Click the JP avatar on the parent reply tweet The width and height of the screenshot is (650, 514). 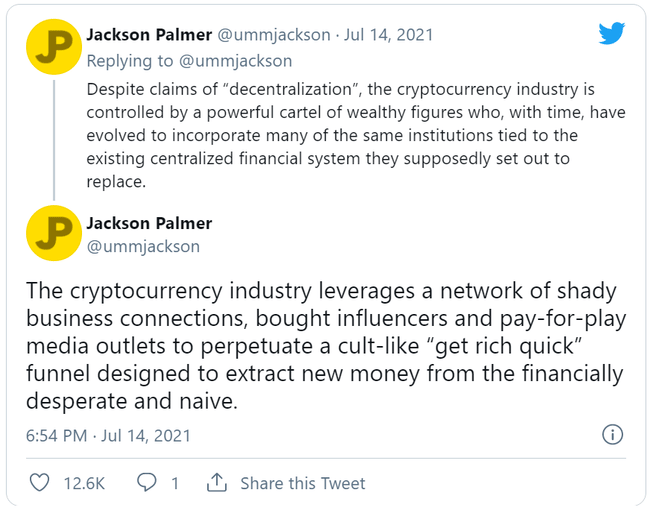coord(52,52)
